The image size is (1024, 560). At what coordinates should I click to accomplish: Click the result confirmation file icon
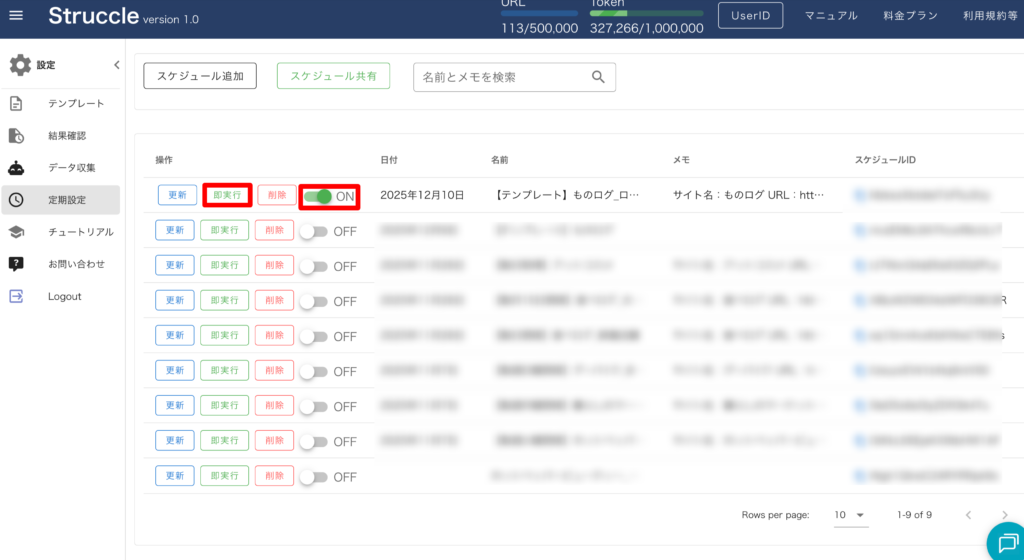tap(16, 135)
